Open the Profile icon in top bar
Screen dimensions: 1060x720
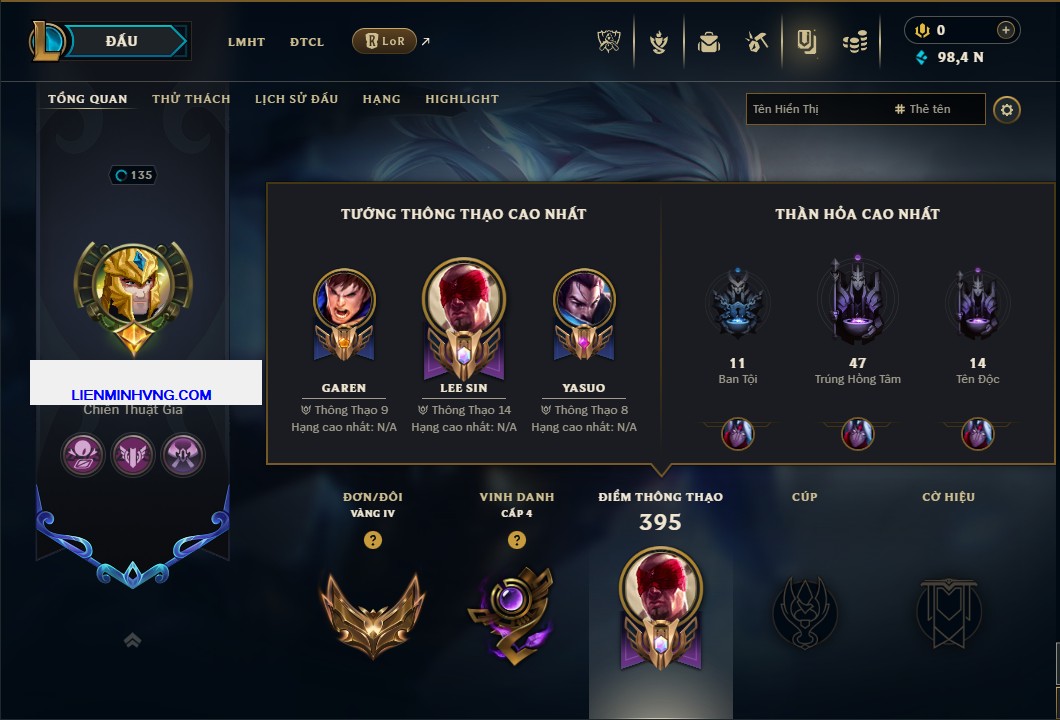coord(806,42)
